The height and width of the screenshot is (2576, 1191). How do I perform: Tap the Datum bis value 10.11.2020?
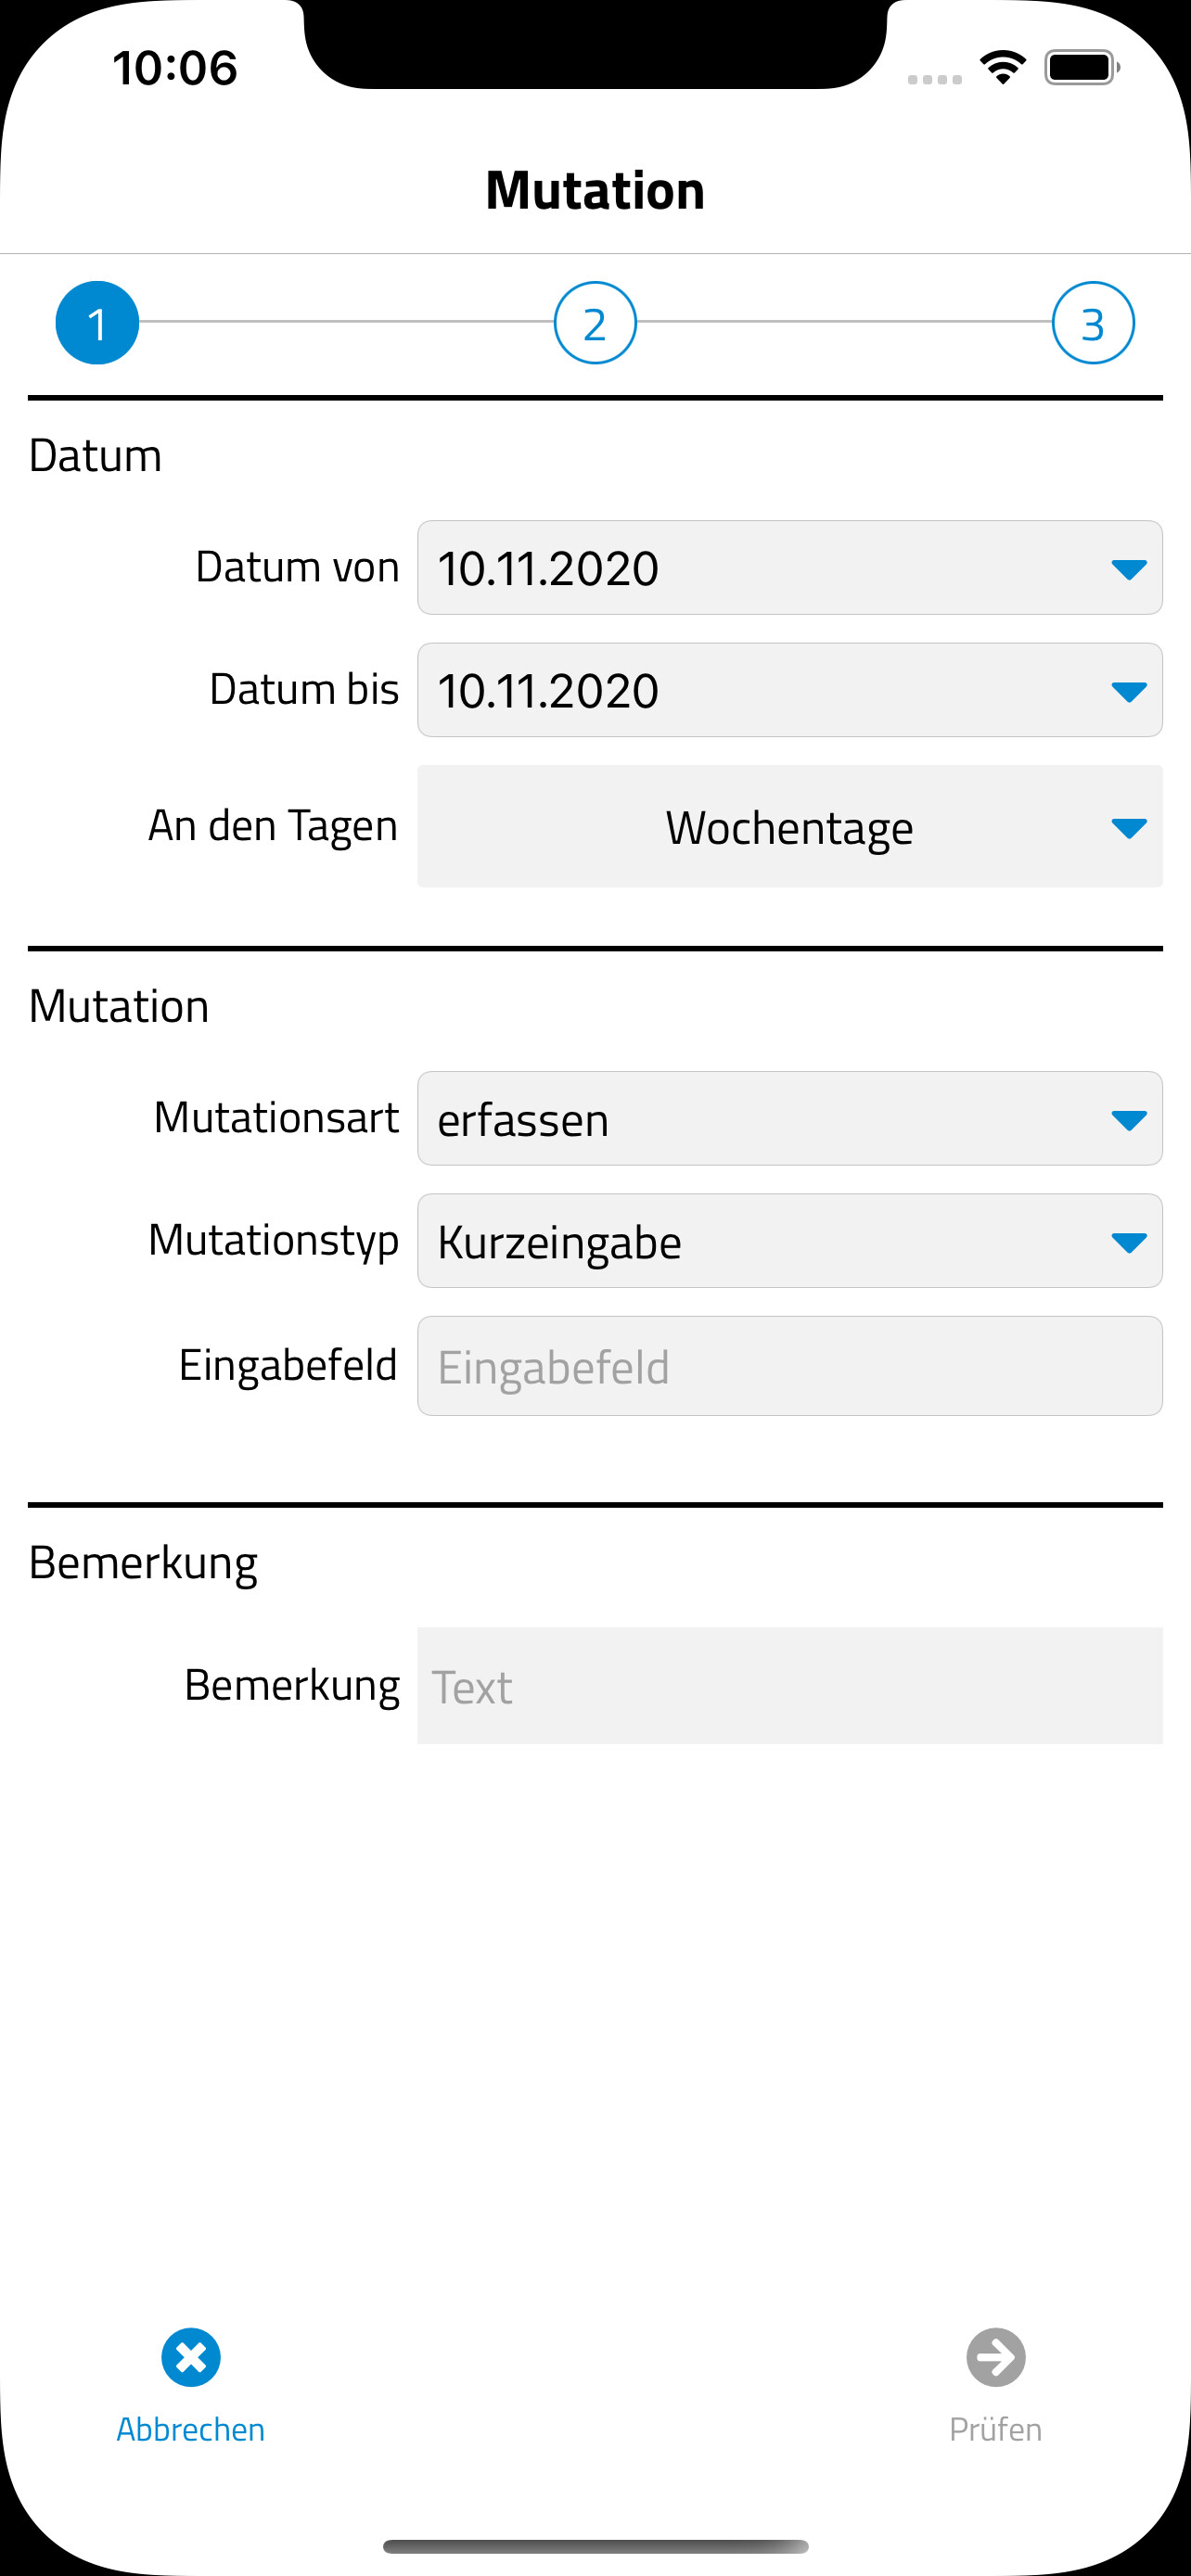(548, 691)
